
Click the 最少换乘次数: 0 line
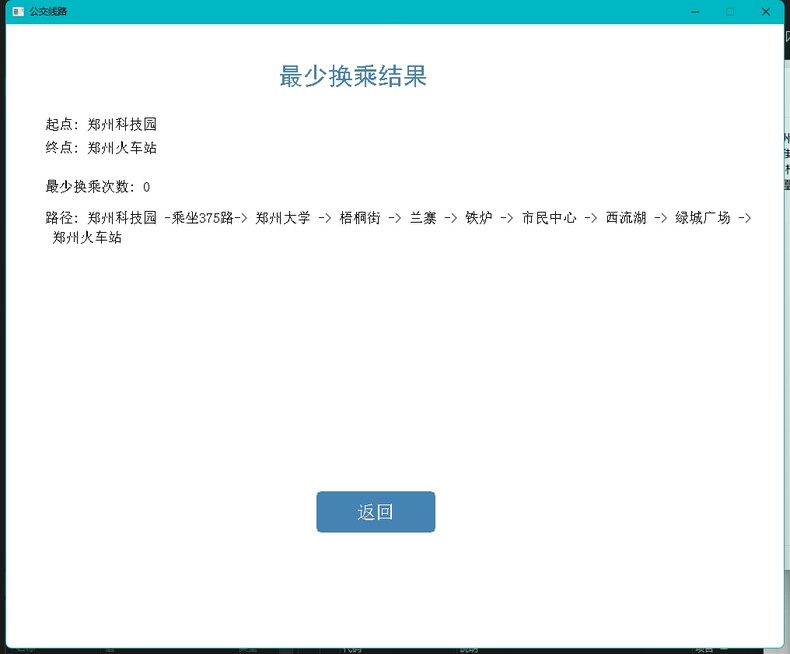pyautogui.click(x=98, y=186)
